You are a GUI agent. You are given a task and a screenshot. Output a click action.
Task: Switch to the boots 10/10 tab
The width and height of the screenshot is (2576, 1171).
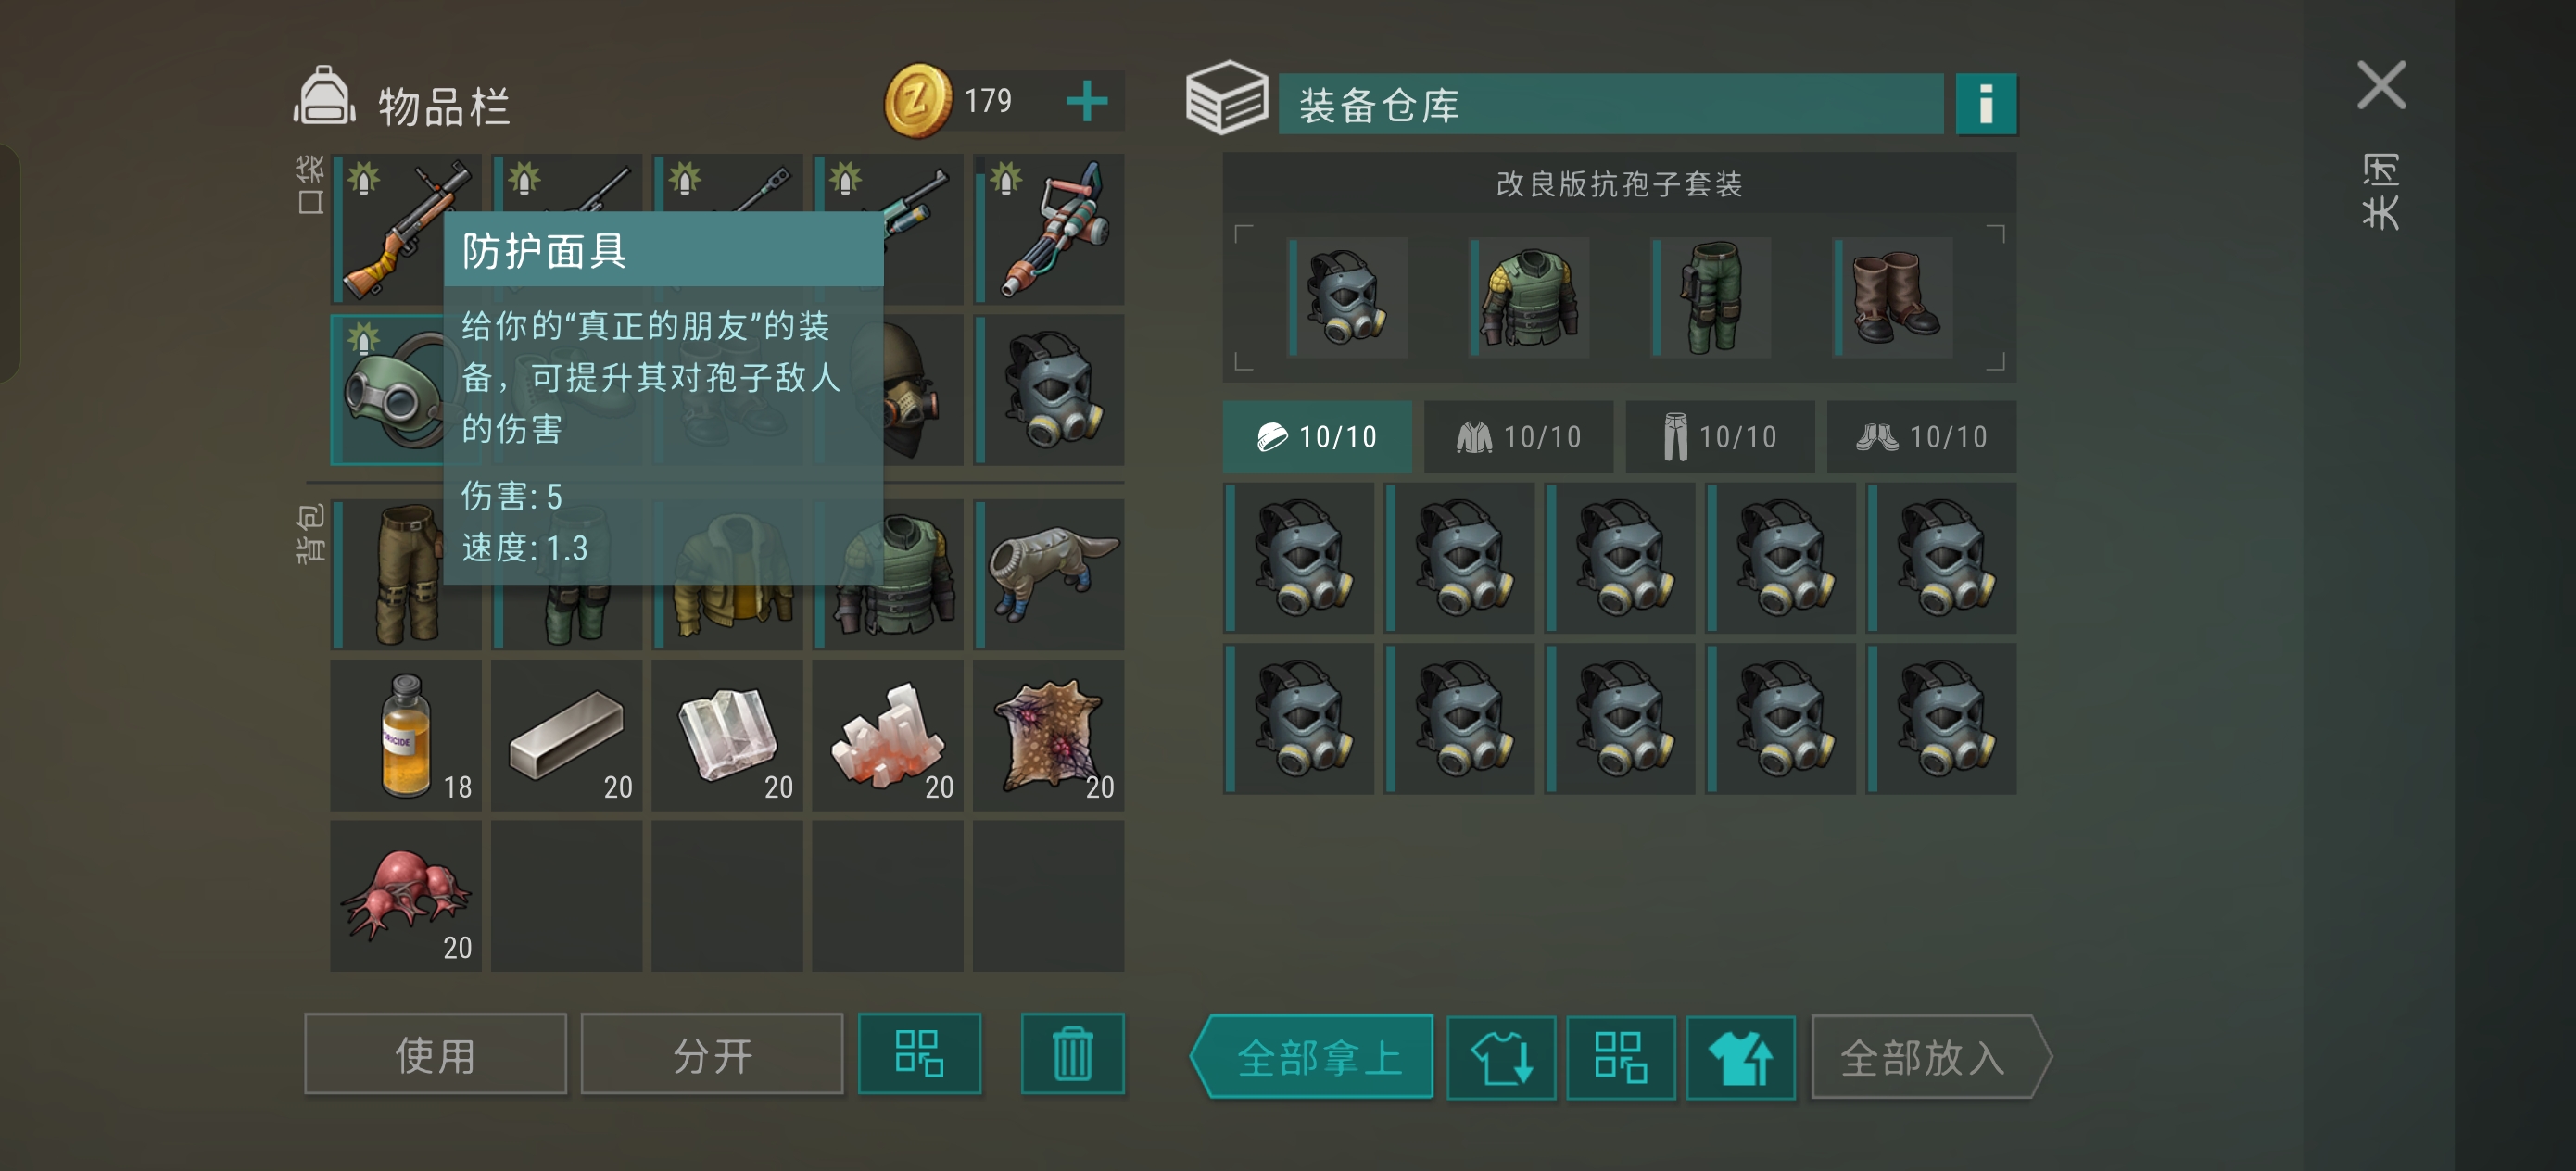[x=1921, y=437]
